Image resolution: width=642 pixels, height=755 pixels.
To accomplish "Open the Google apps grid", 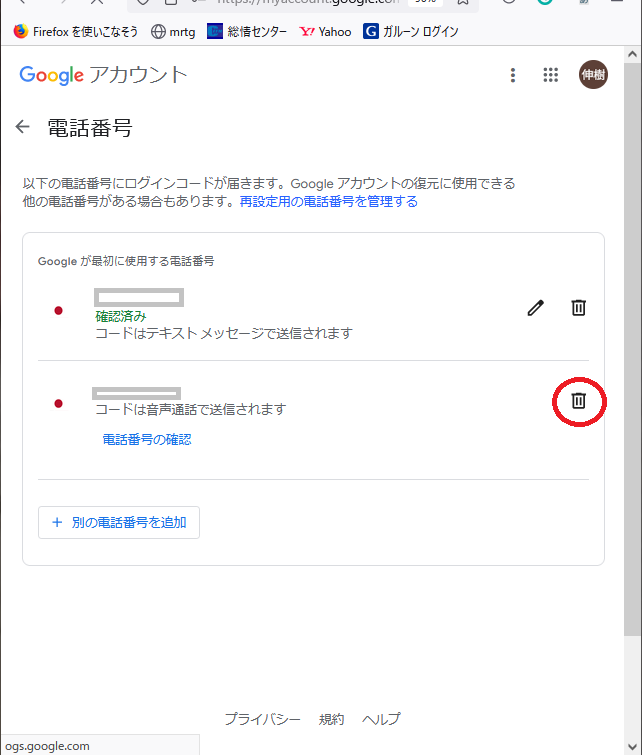I will (x=550, y=75).
